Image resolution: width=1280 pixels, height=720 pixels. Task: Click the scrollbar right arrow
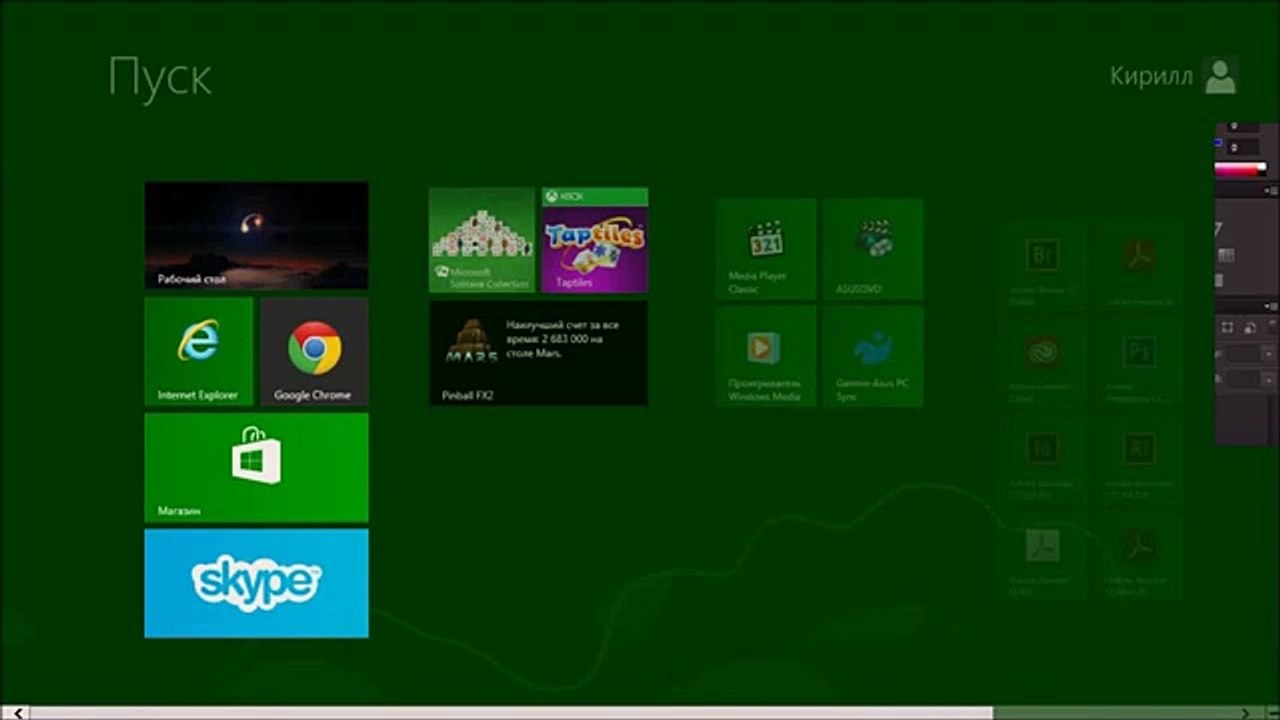1244,713
